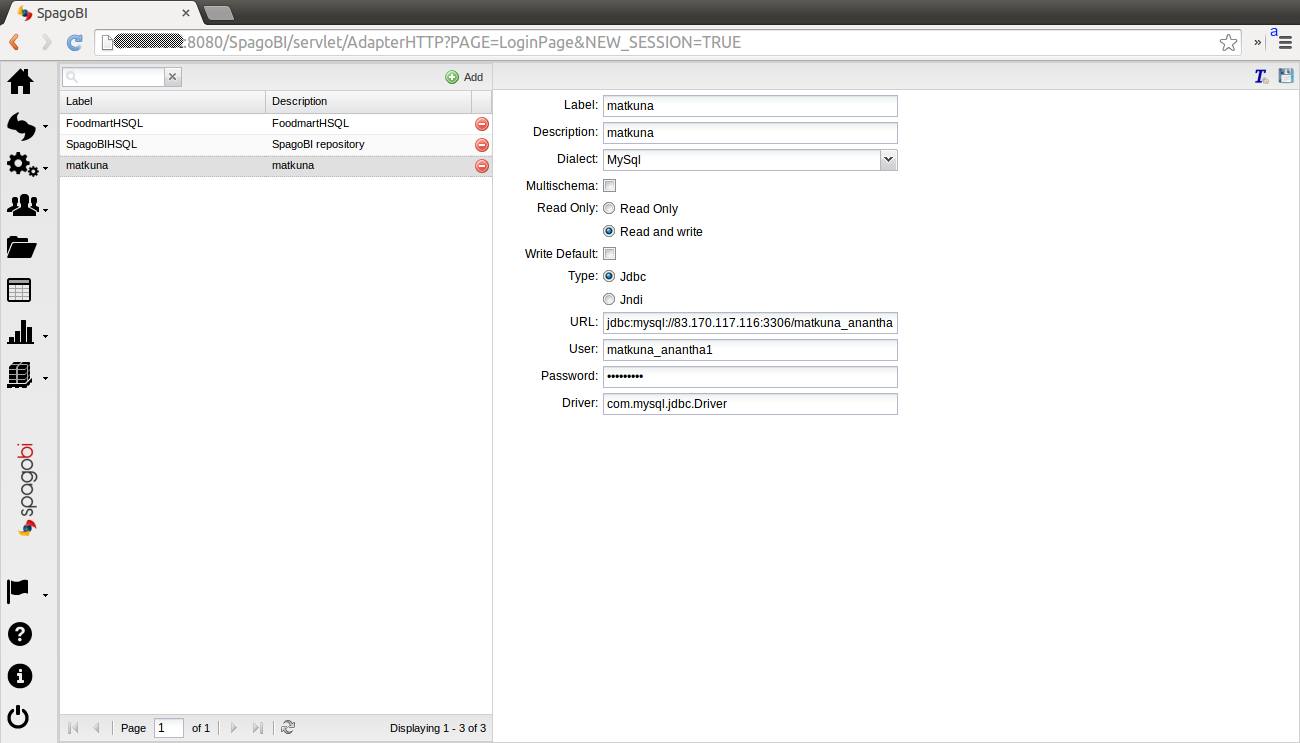Screen dimensions: 1300x743
Task: Go to the SpagoBI home icon
Action: [20, 81]
